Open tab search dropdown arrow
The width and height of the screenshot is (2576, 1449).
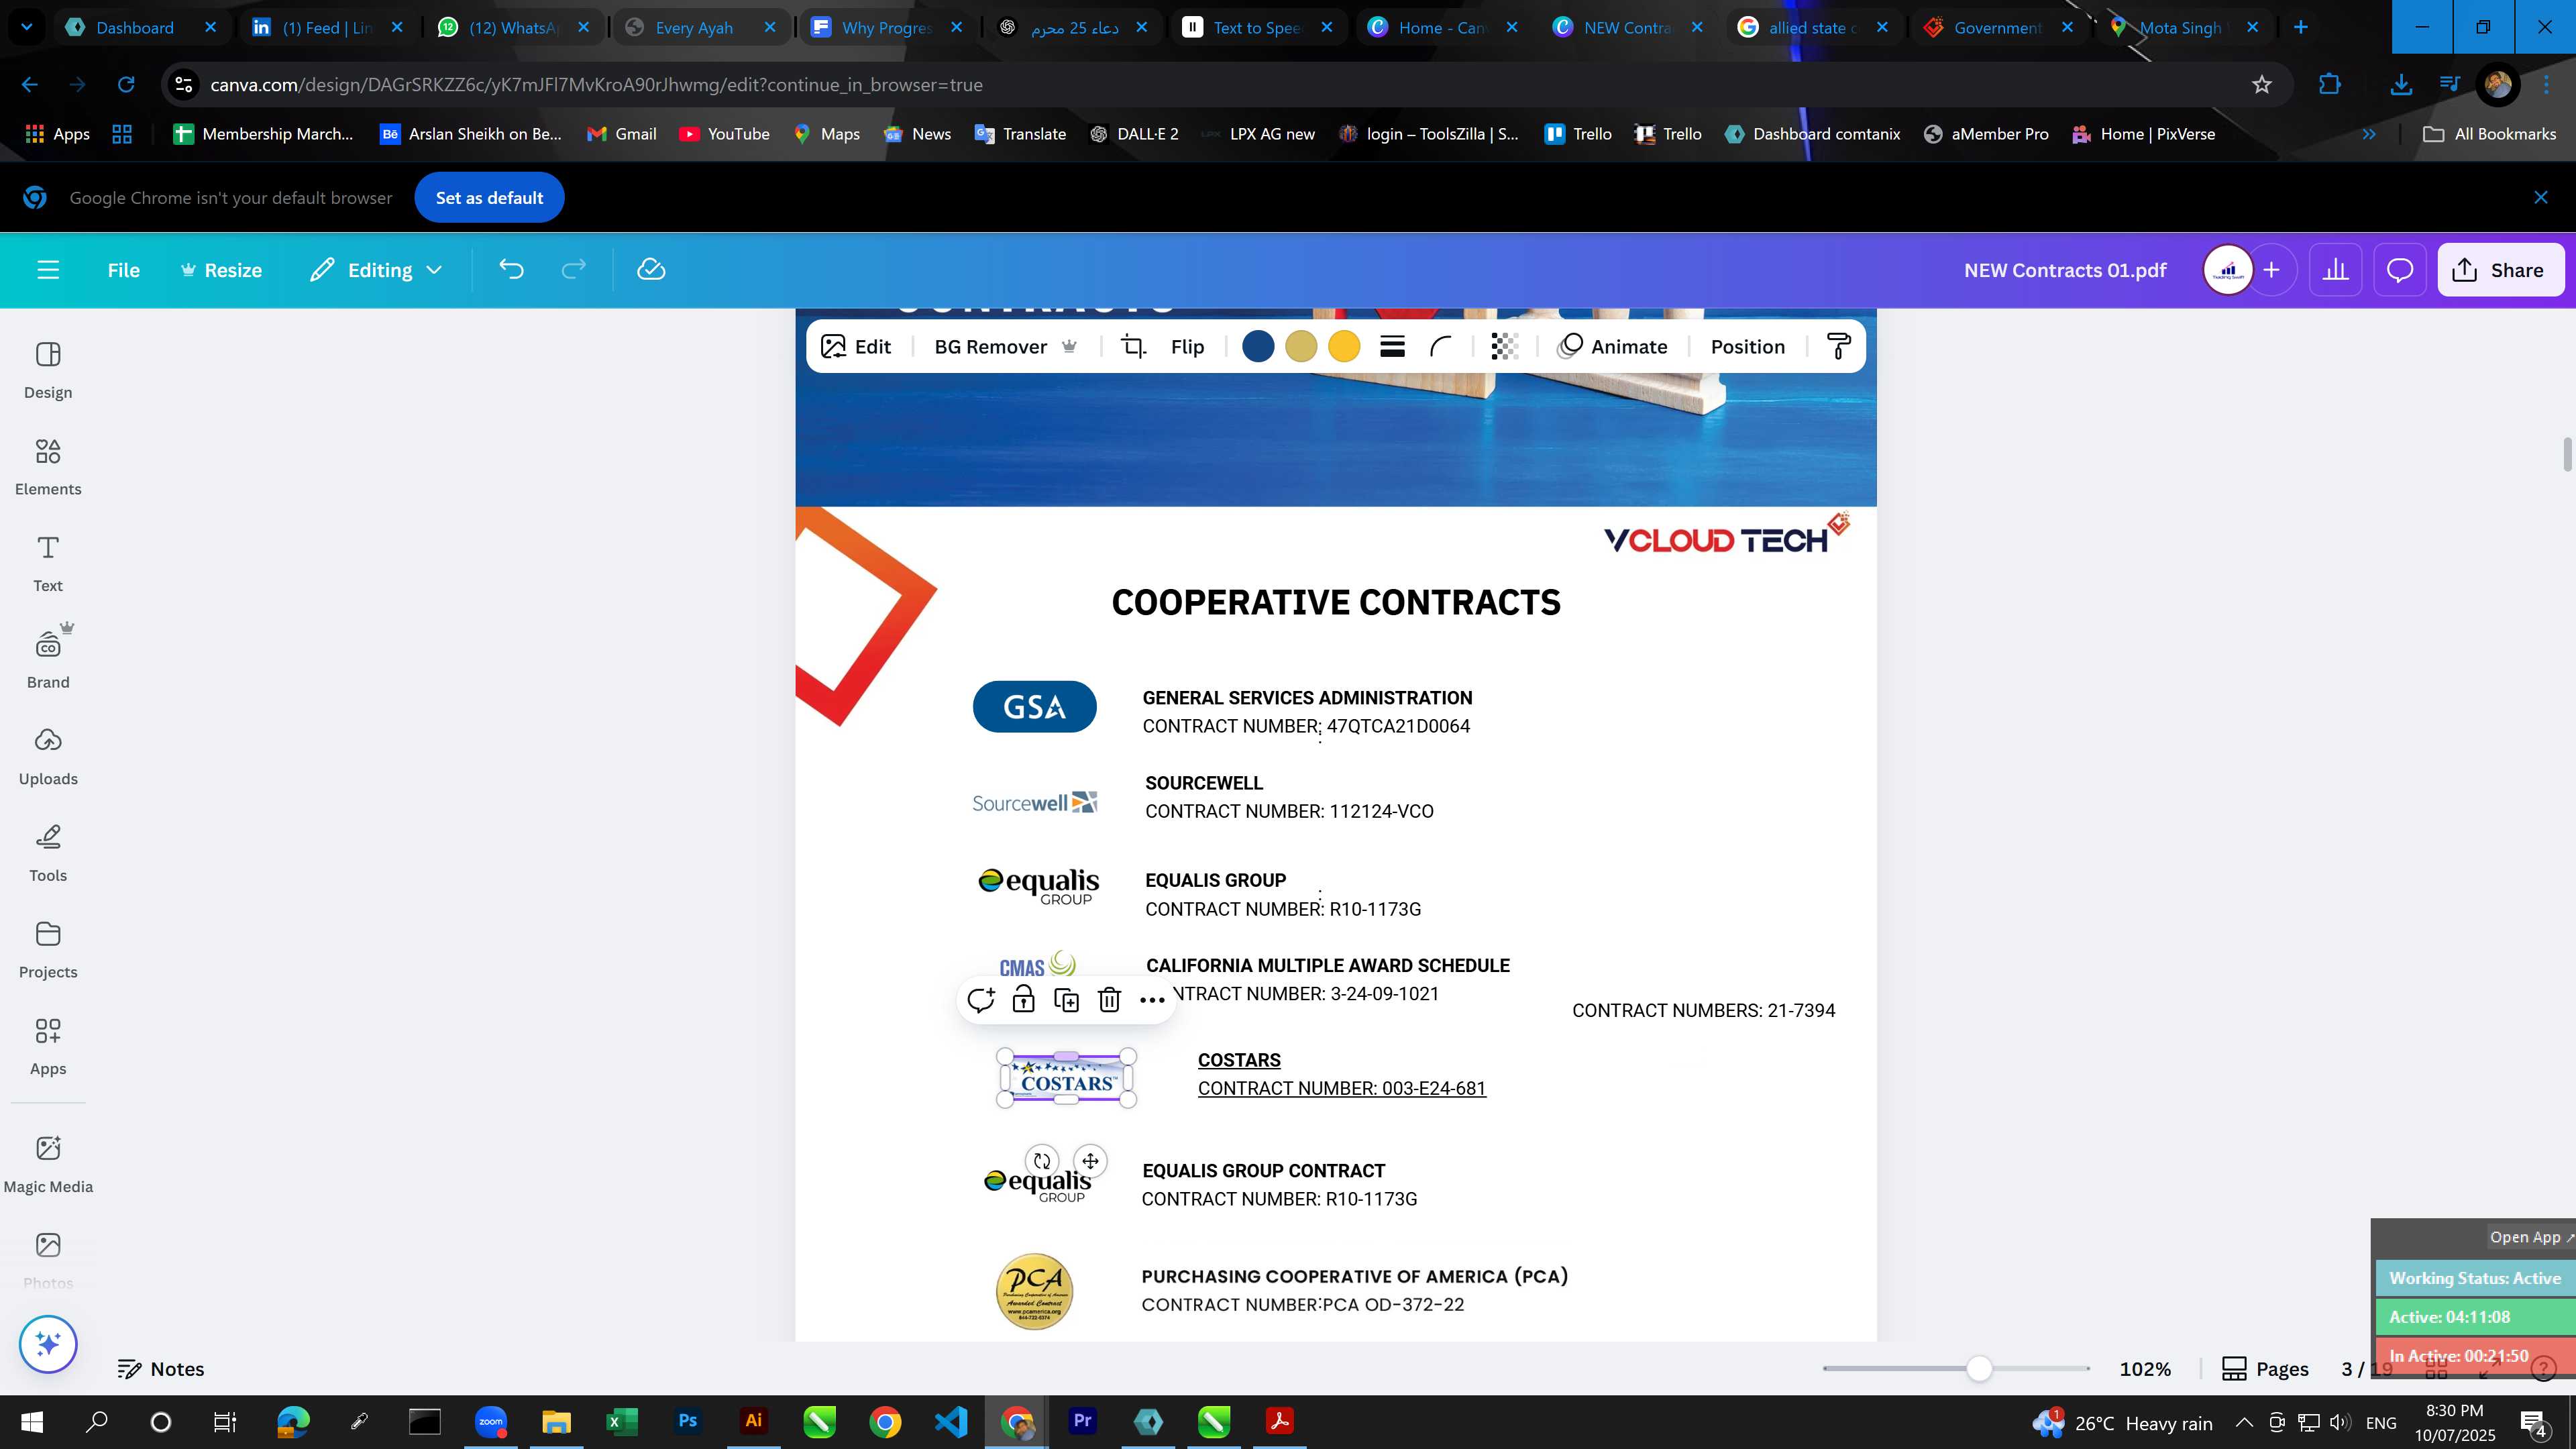27,27
